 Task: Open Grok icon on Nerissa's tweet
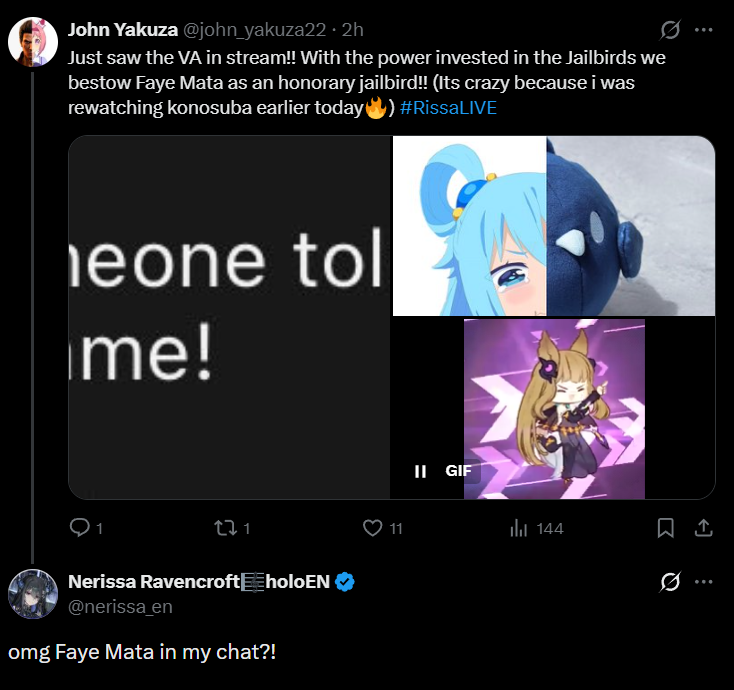coord(672,581)
